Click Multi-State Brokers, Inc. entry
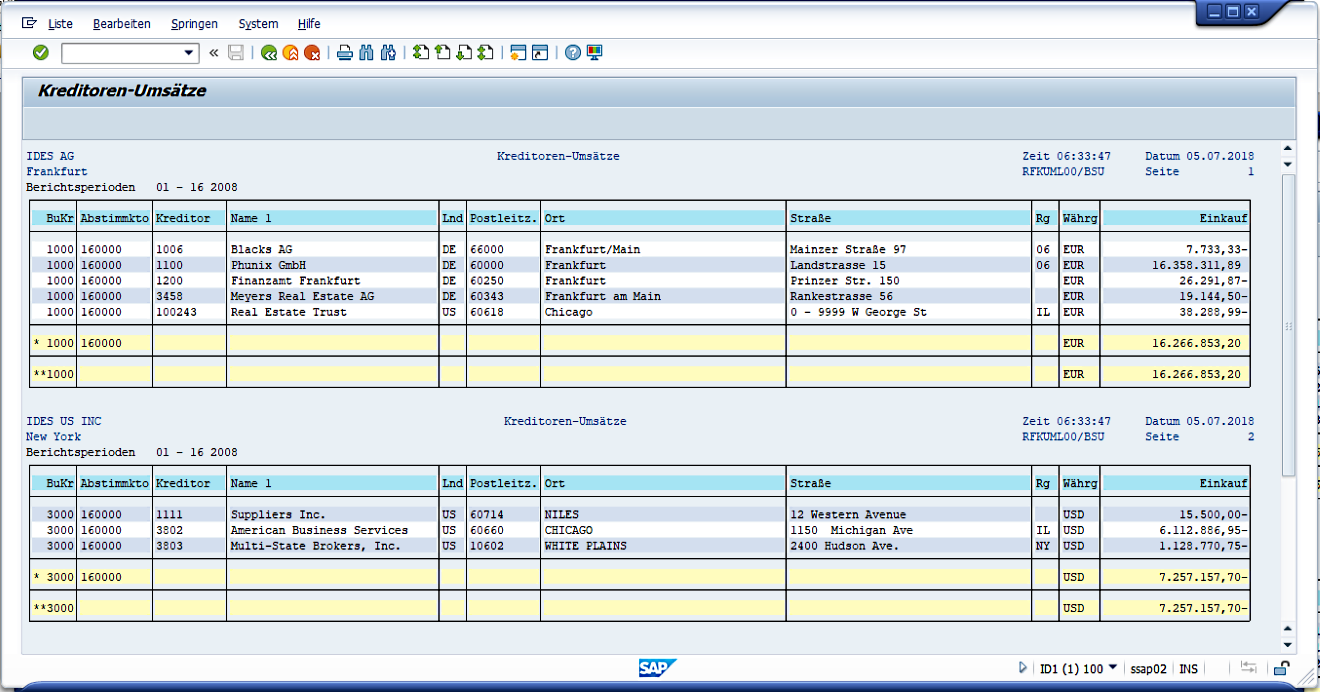Image resolution: width=1320 pixels, height=692 pixels. pyautogui.click(x=316, y=546)
